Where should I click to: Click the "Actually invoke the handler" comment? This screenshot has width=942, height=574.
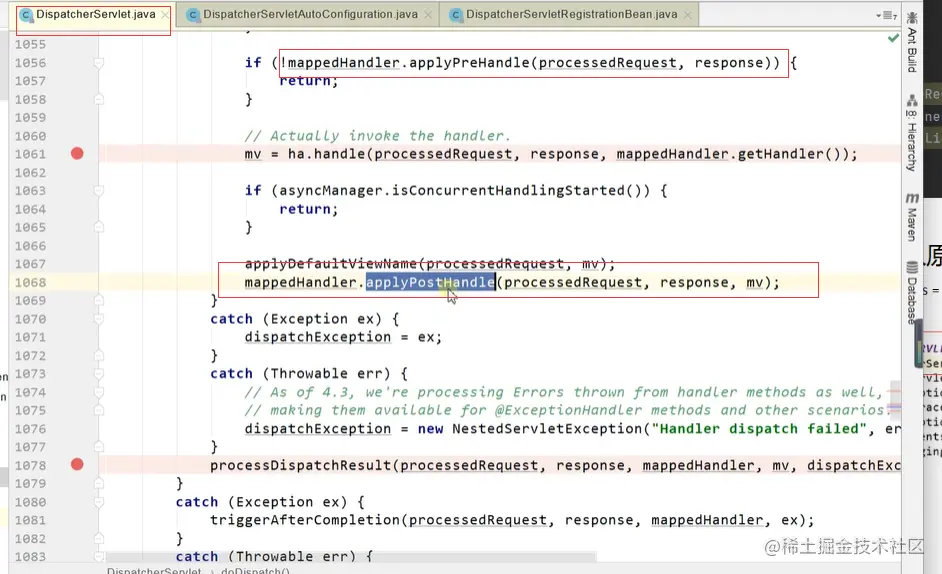pos(377,136)
